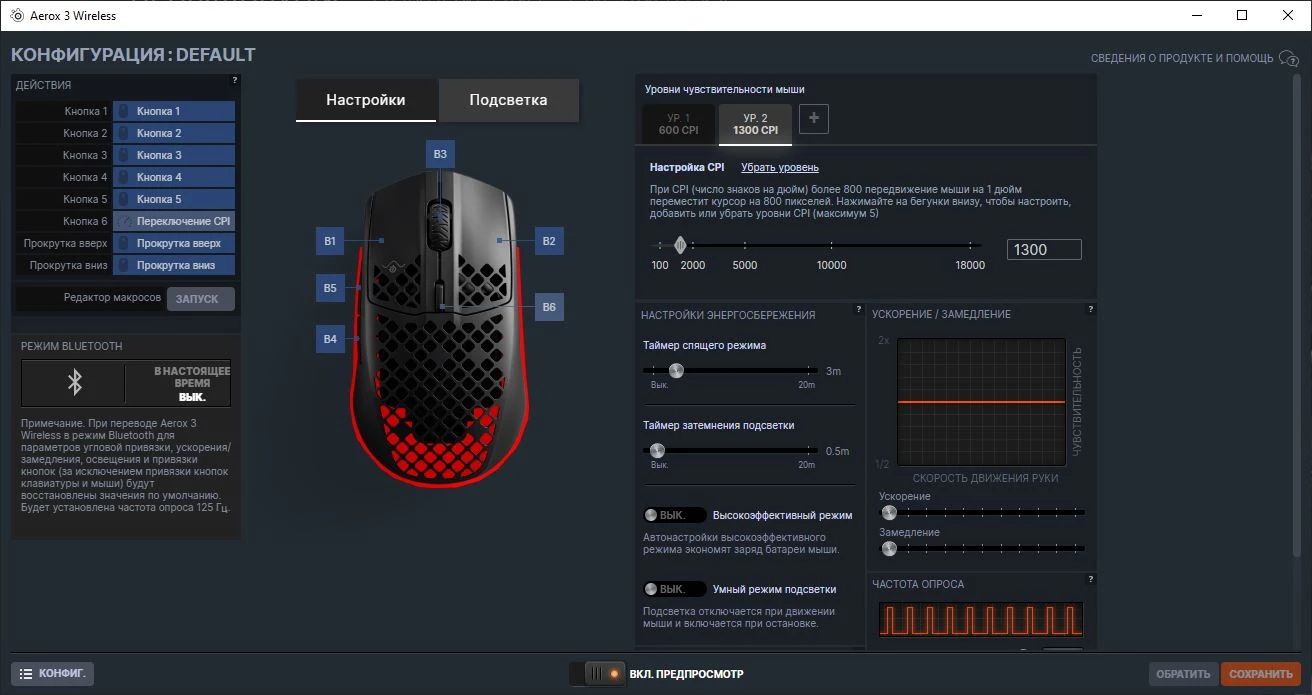Open the Кнопка 1 action dropdown
The image size is (1312, 695).
click(174, 111)
